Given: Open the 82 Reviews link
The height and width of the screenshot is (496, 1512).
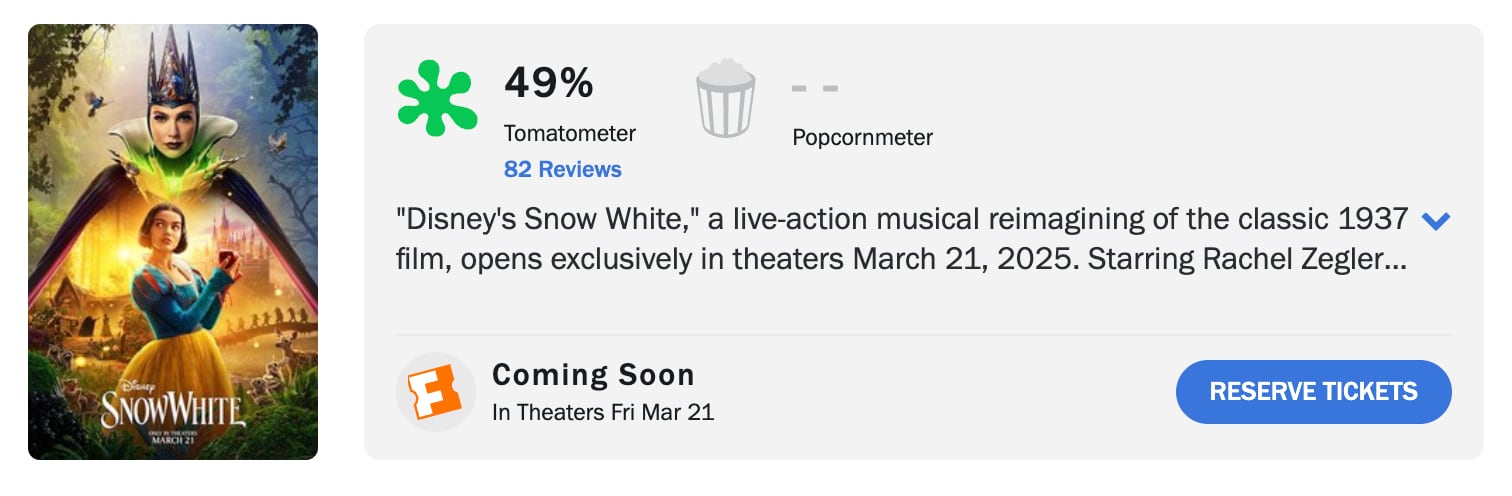Looking at the screenshot, I should point(562,169).
